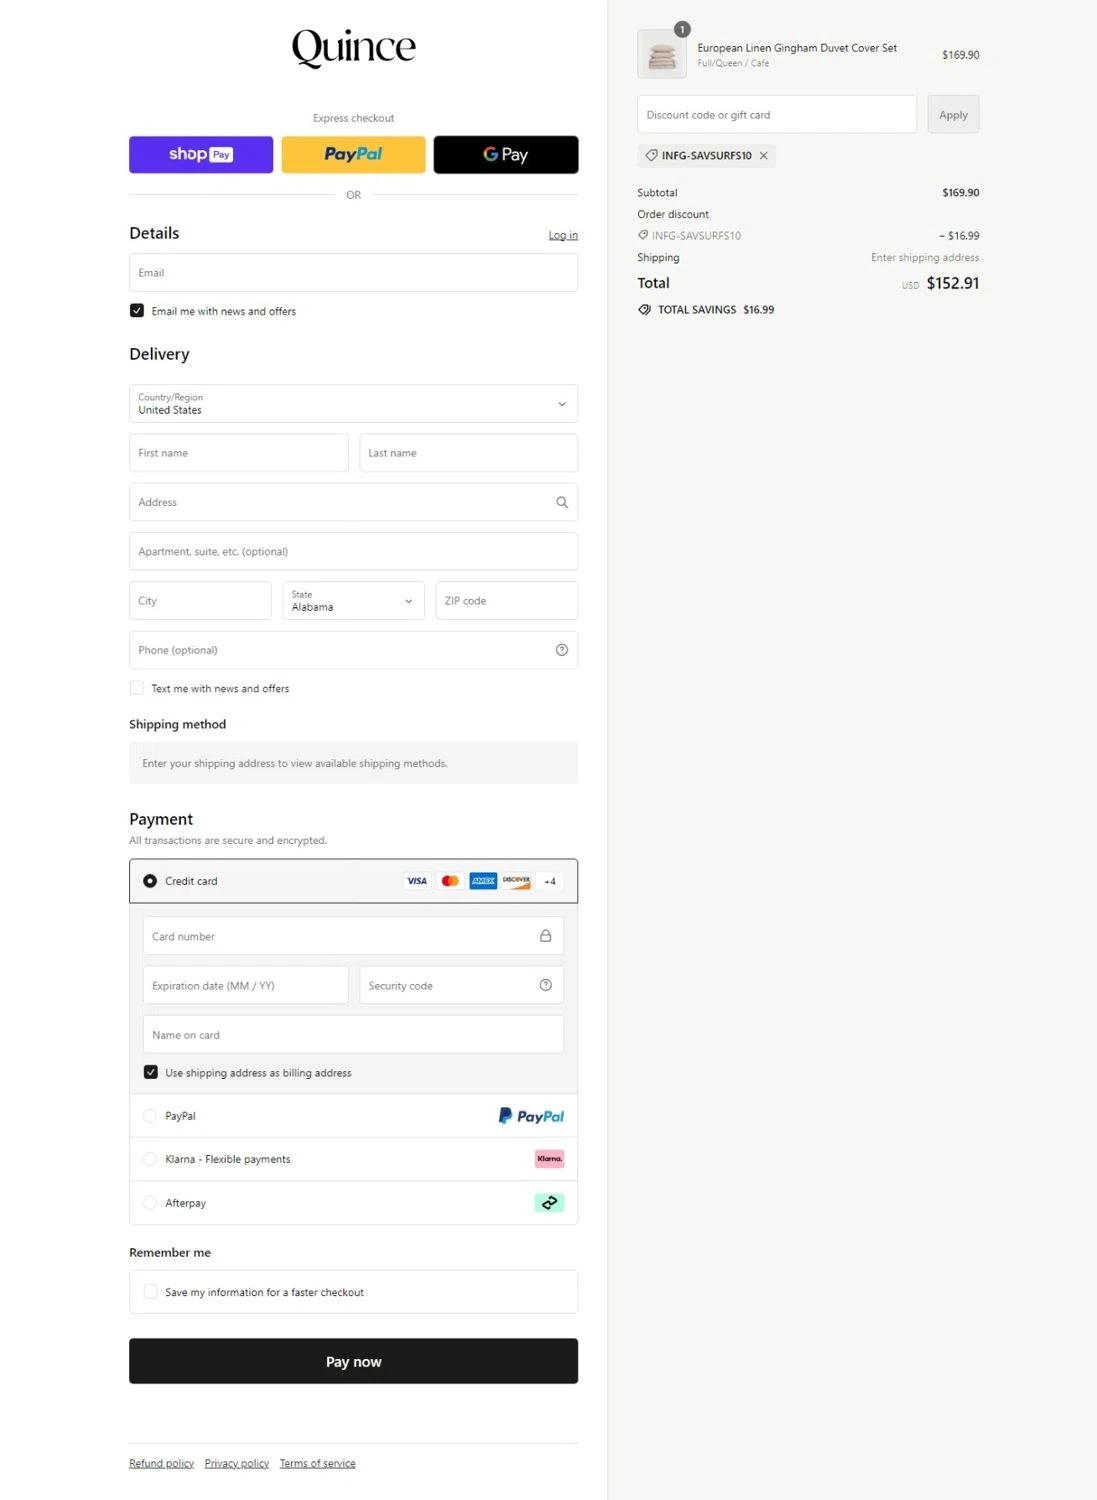Open the Refund policy link
The height and width of the screenshot is (1500, 1097).
[x=161, y=1464]
